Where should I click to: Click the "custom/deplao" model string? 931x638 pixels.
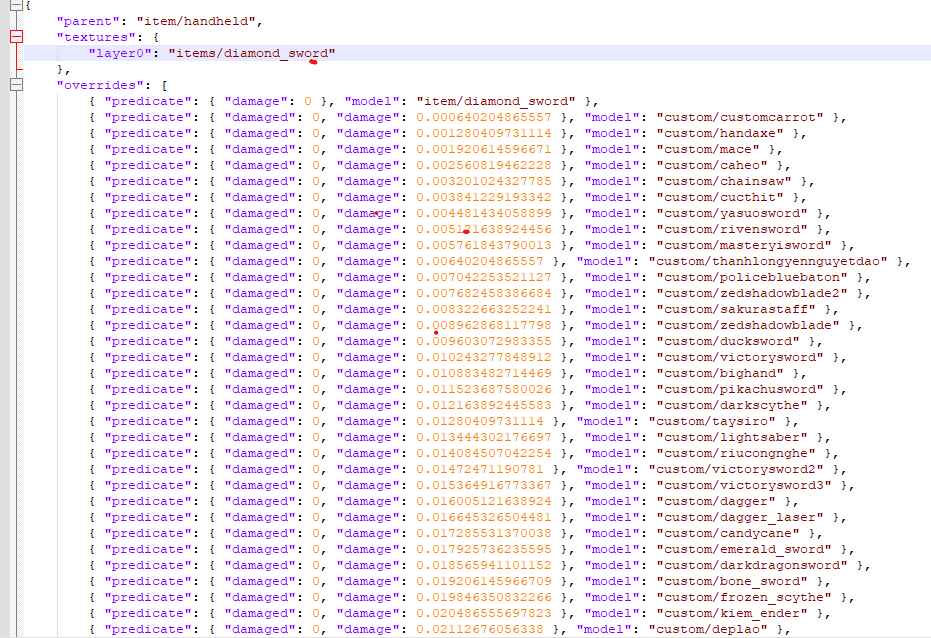point(708,630)
